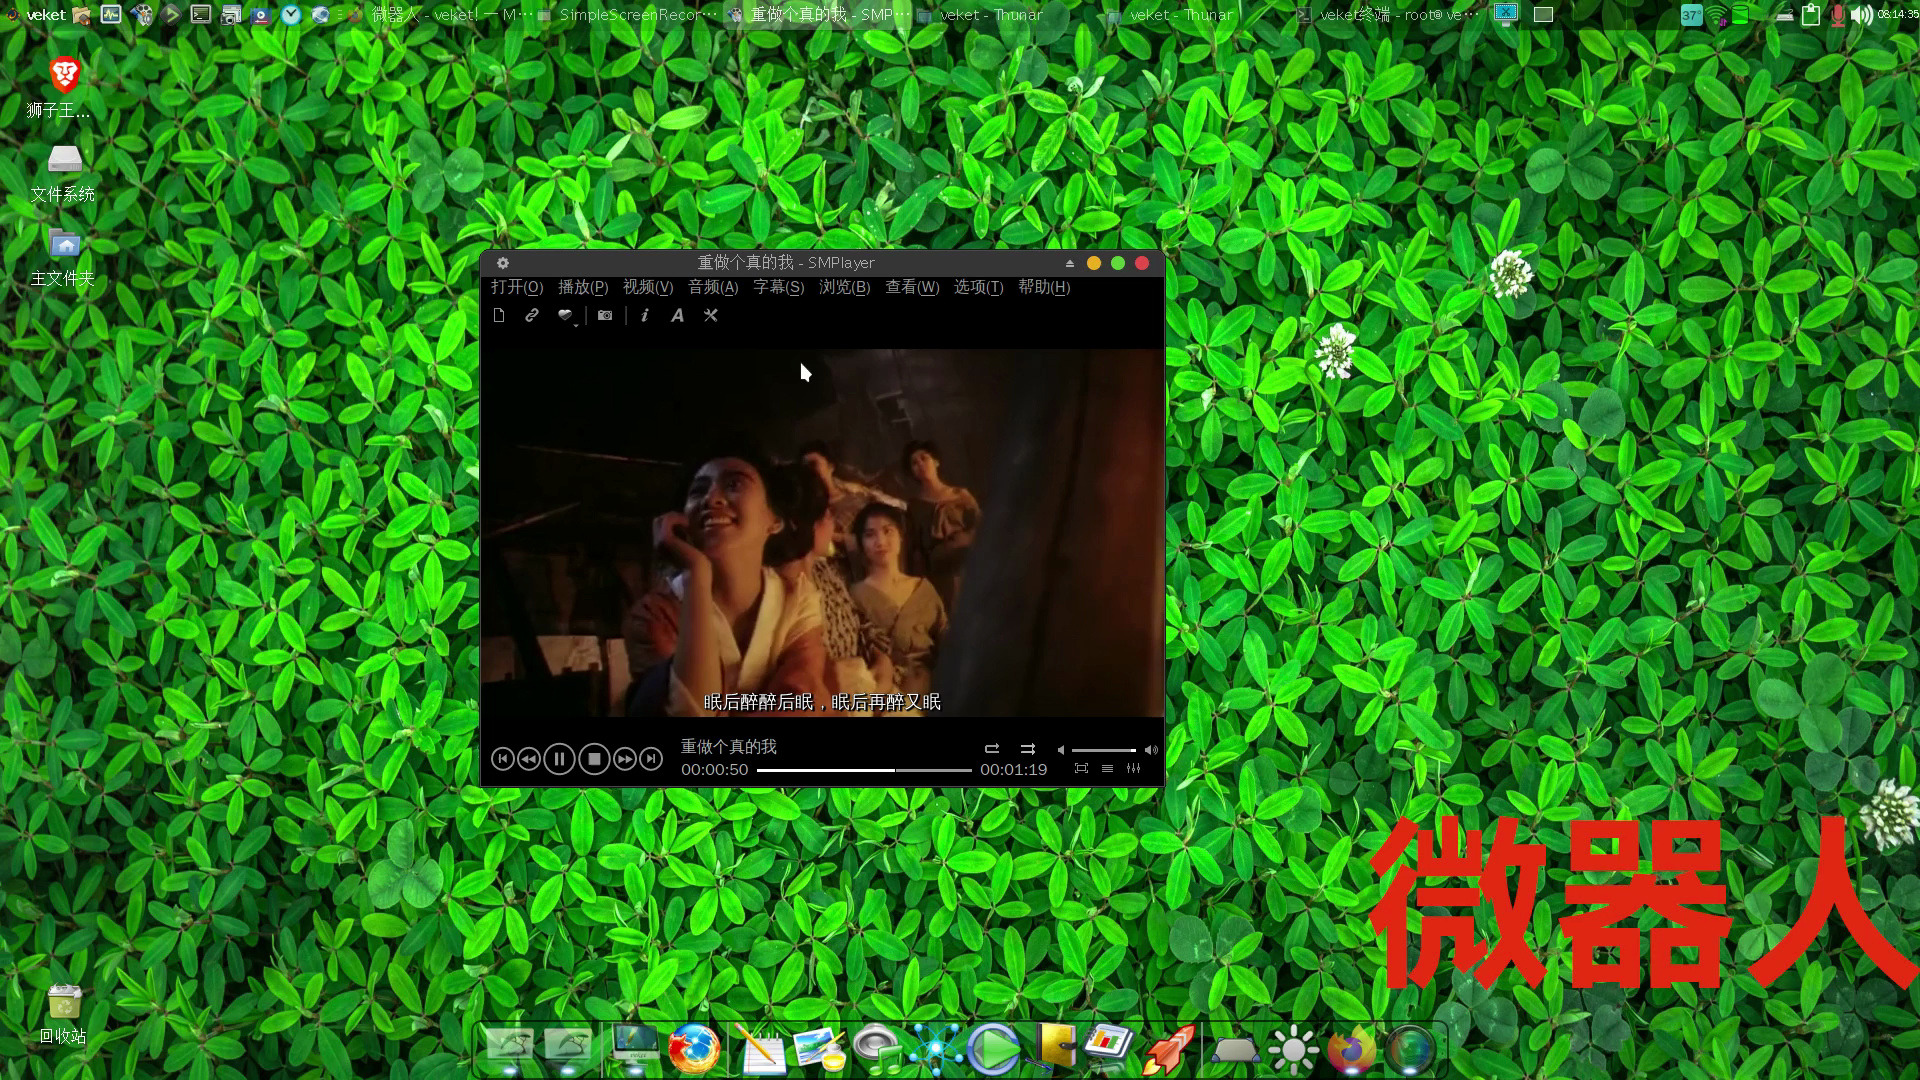Fast forward the video
This screenshot has width=1920, height=1080.
625,759
